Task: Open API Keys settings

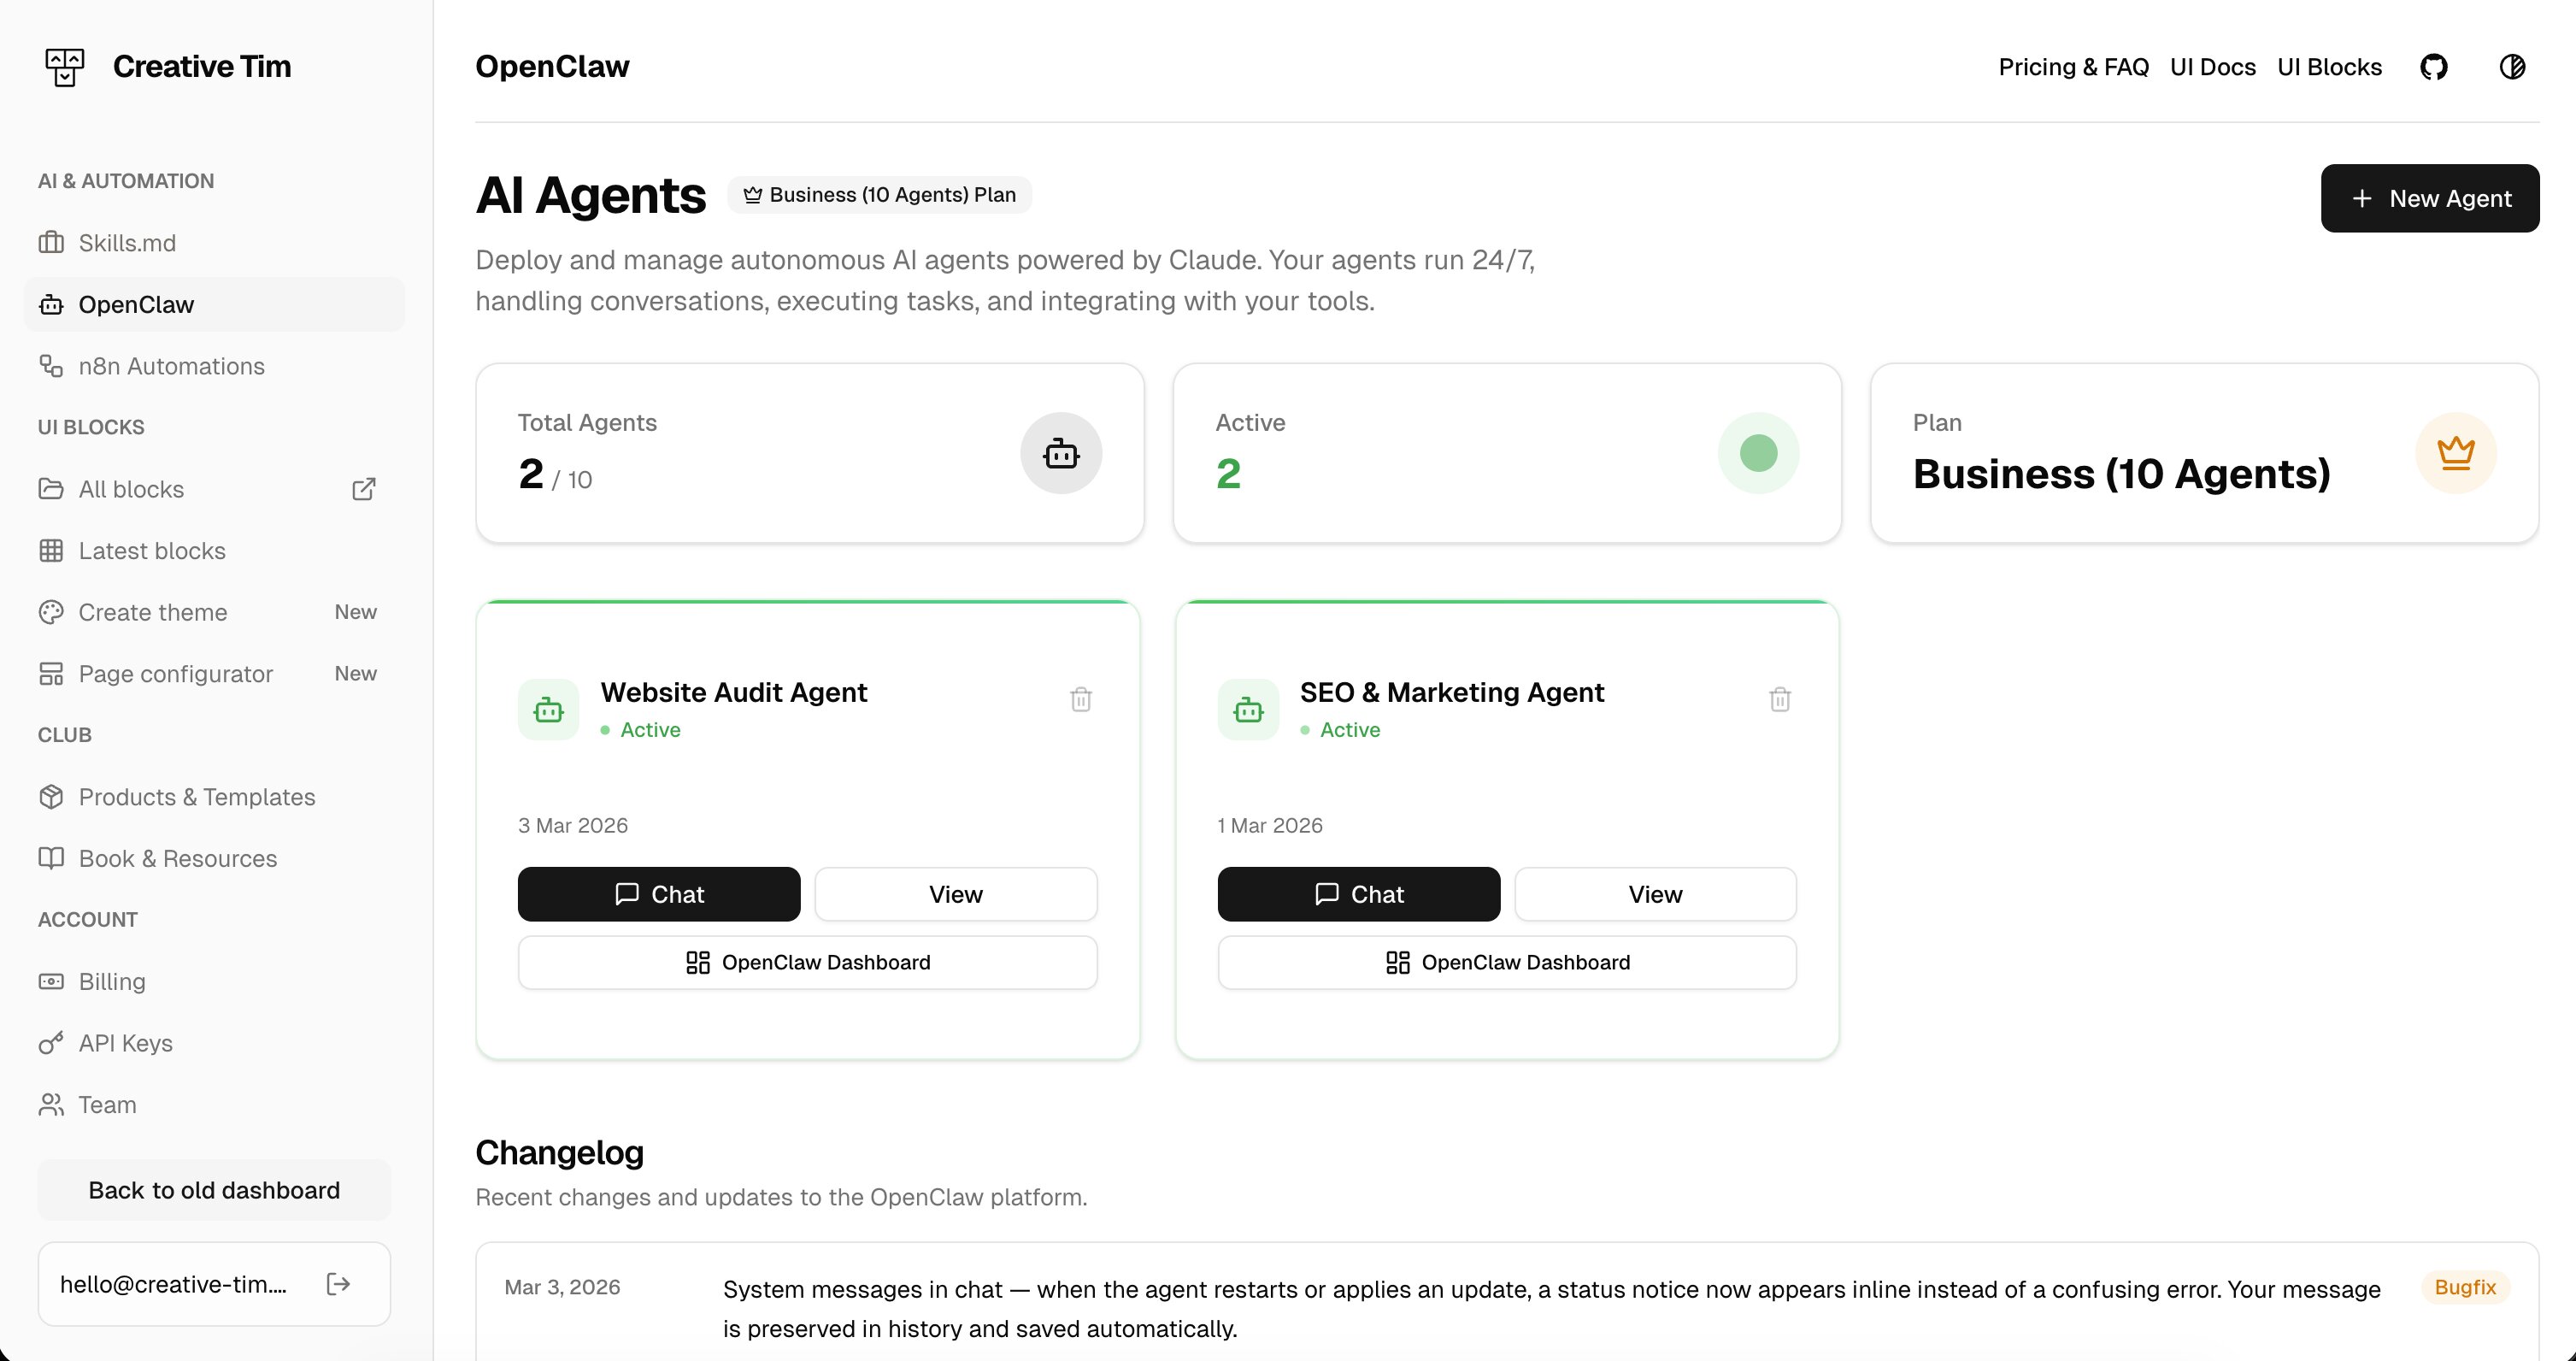Action: pyautogui.click(x=214, y=1043)
